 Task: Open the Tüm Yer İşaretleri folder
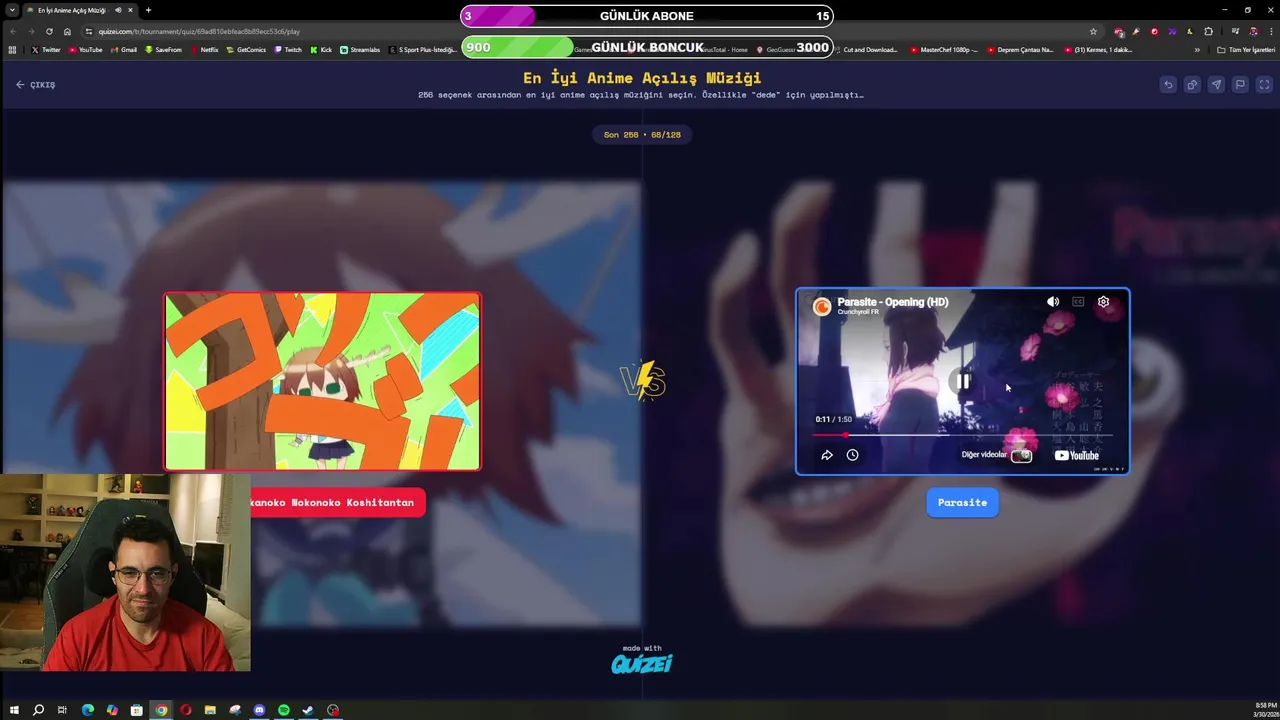[x=1245, y=49]
